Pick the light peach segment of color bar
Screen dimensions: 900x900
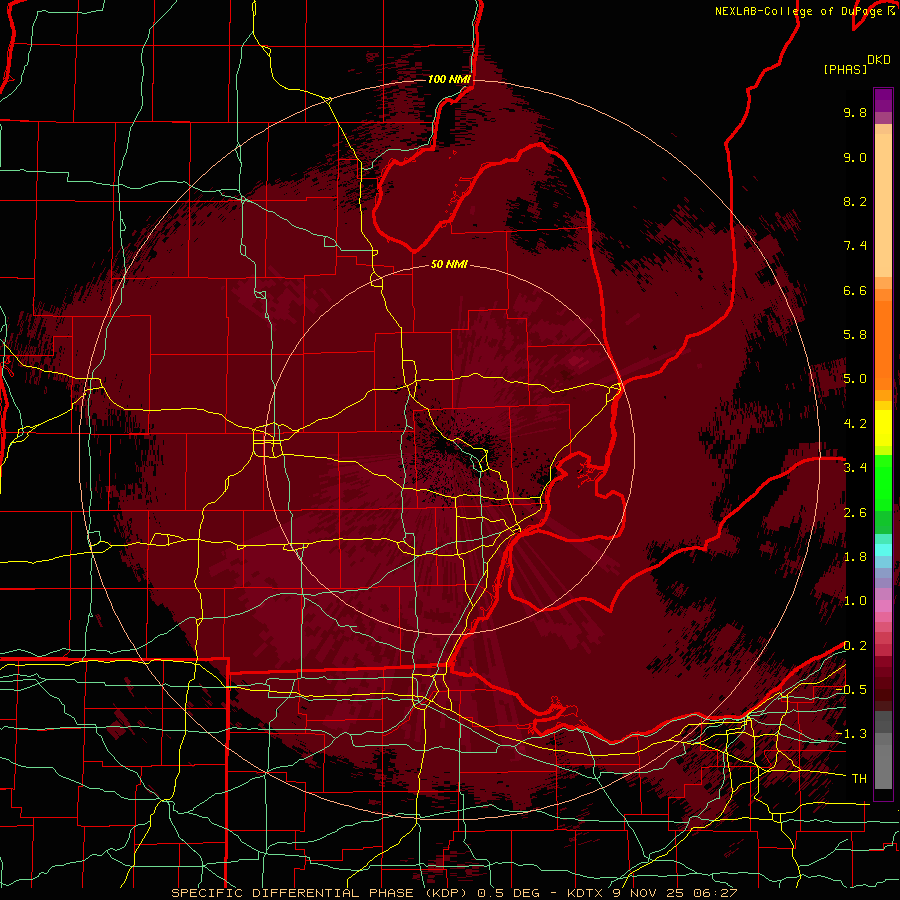[883, 205]
